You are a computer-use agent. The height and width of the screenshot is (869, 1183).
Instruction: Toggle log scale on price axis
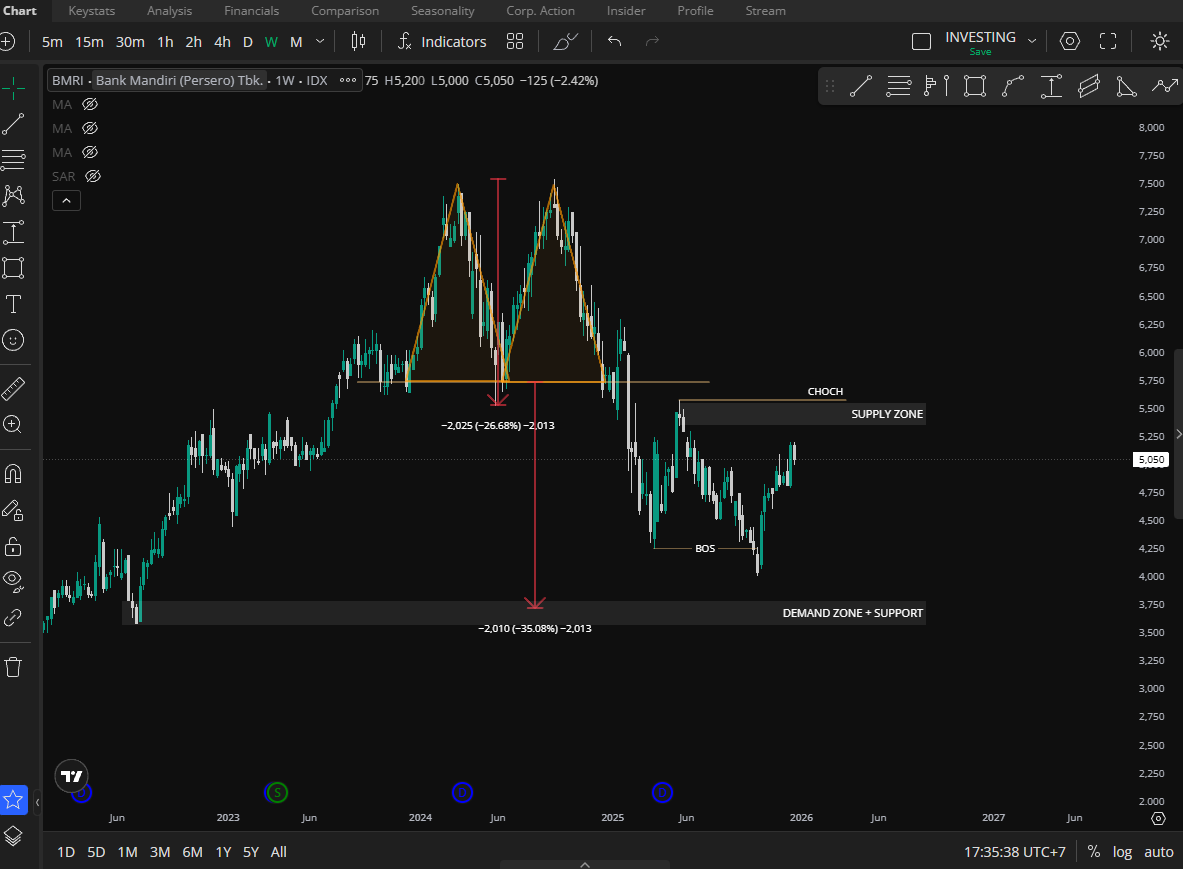(1123, 852)
